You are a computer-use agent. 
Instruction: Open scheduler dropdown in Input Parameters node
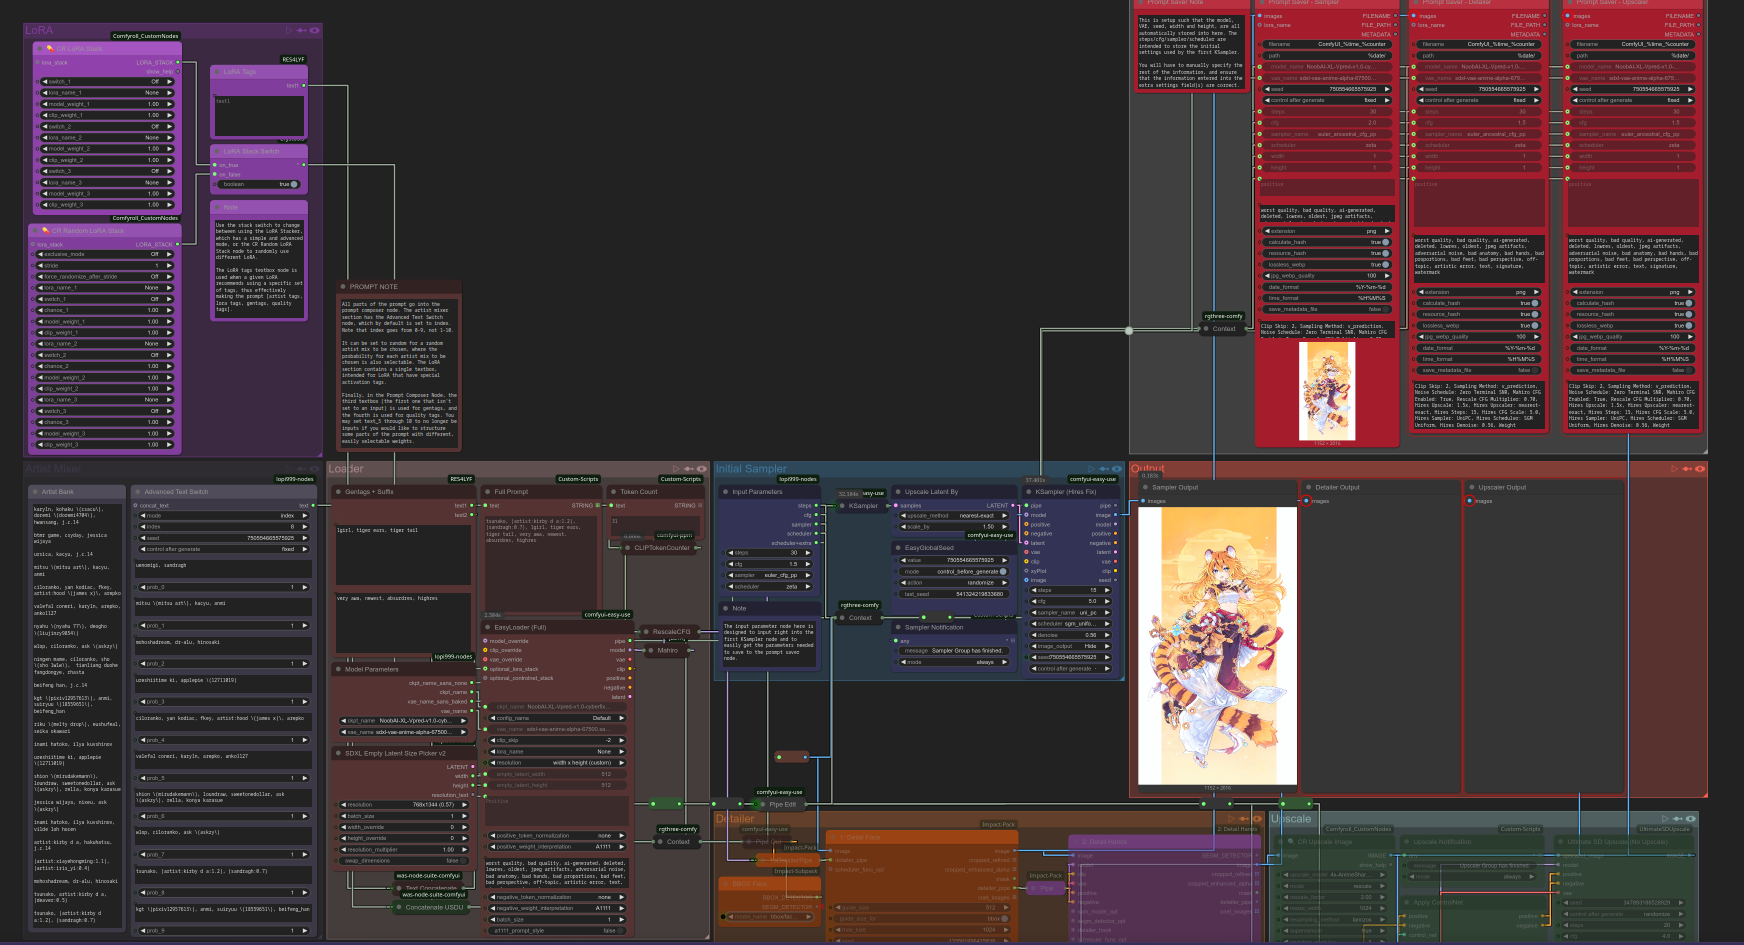click(x=769, y=587)
